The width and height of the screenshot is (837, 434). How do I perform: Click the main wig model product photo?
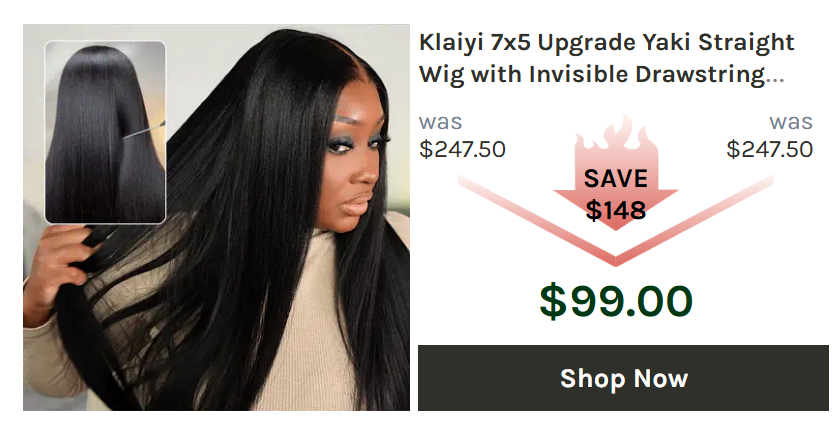216,217
